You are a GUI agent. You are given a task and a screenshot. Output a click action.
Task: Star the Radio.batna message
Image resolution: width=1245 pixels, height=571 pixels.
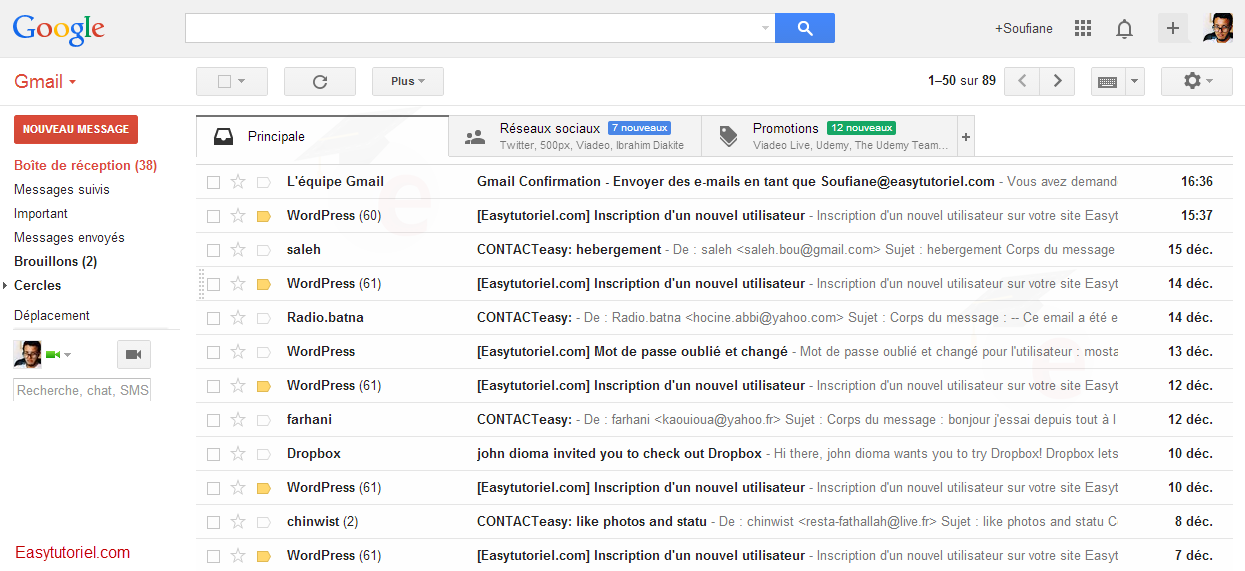pos(238,318)
